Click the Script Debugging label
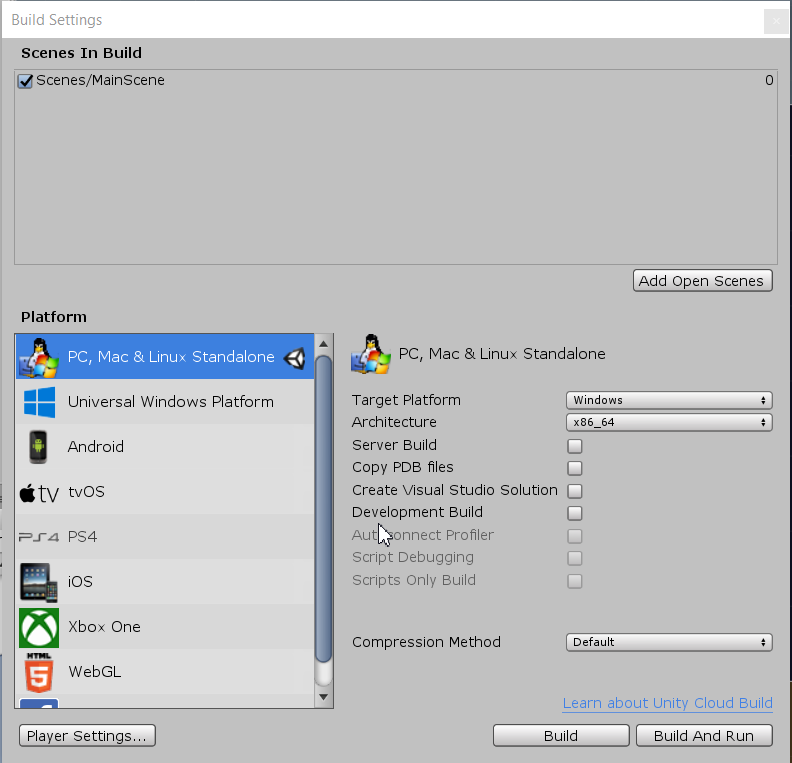 point(413,557)
